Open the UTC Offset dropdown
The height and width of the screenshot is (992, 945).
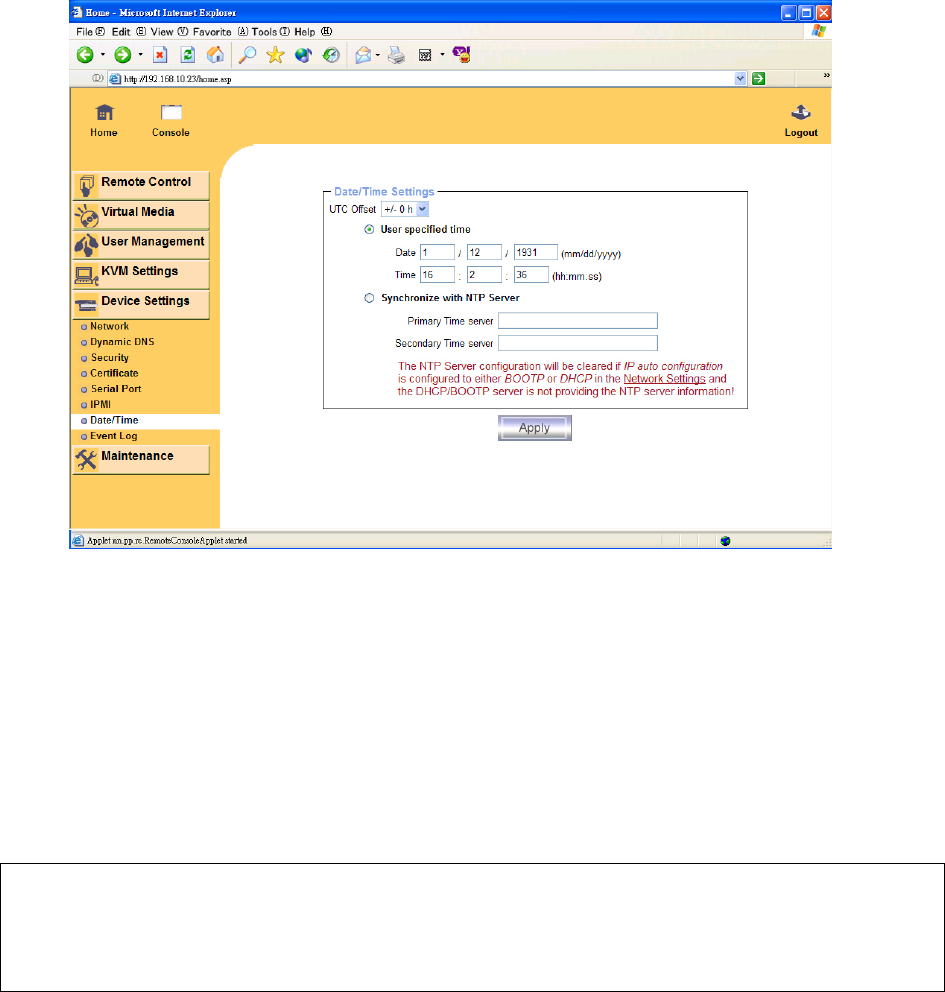[x=405, y=208]
